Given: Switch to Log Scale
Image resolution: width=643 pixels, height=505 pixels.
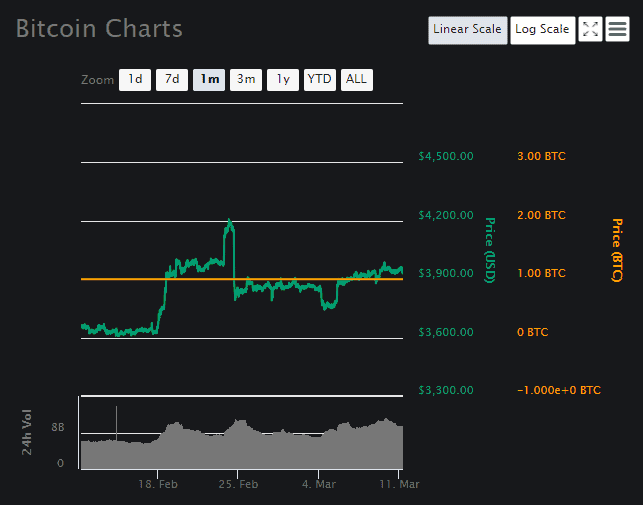Looking at the screenshot, I should click(543, 30).
